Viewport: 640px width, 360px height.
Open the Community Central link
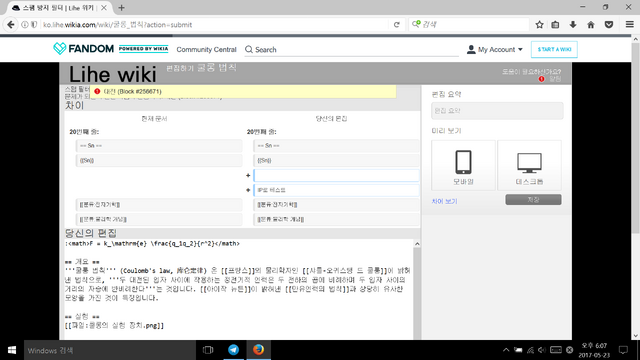click(206, 49)
